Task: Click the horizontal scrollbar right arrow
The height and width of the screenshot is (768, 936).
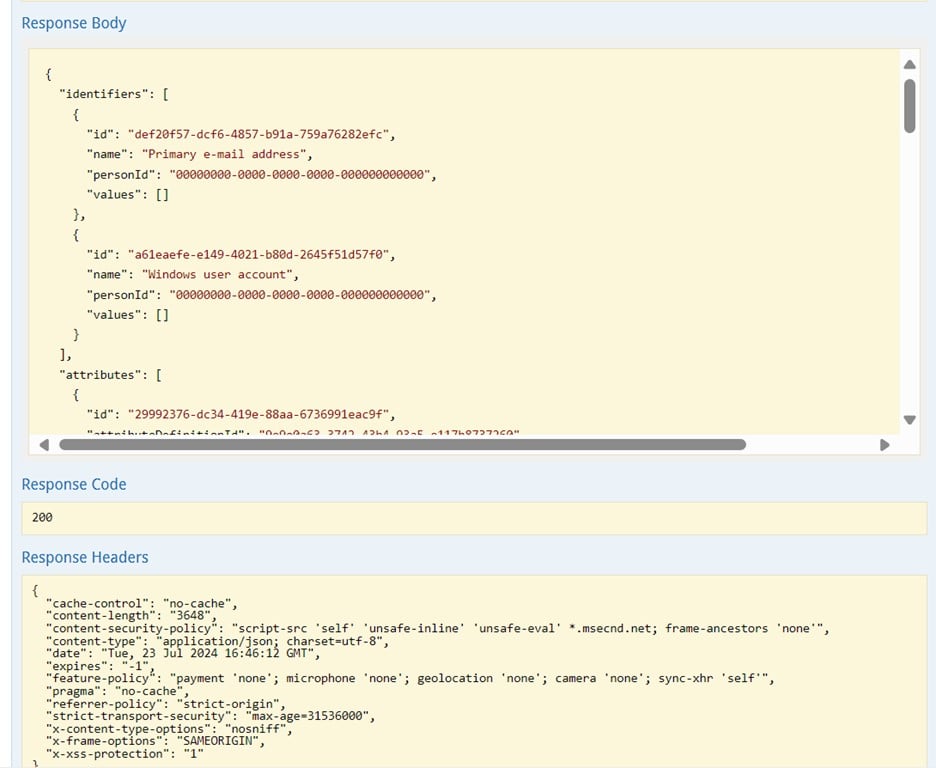Action: [884, 445]
